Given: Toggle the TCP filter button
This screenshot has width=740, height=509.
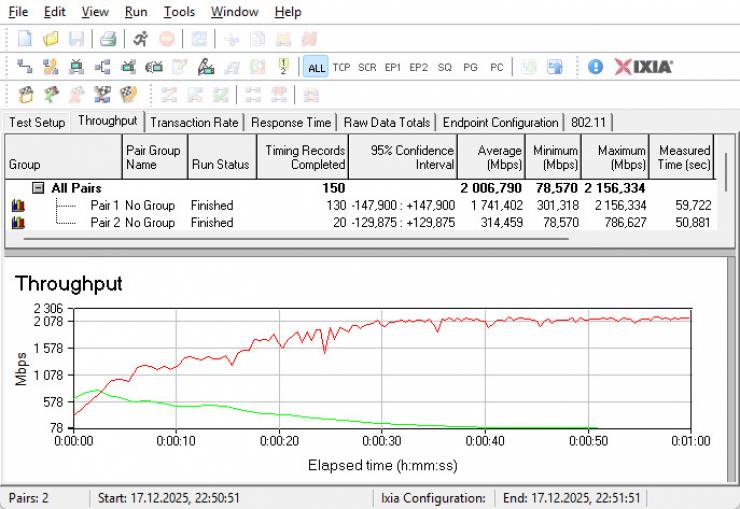Looking at the screenshot, I should 341,67.
